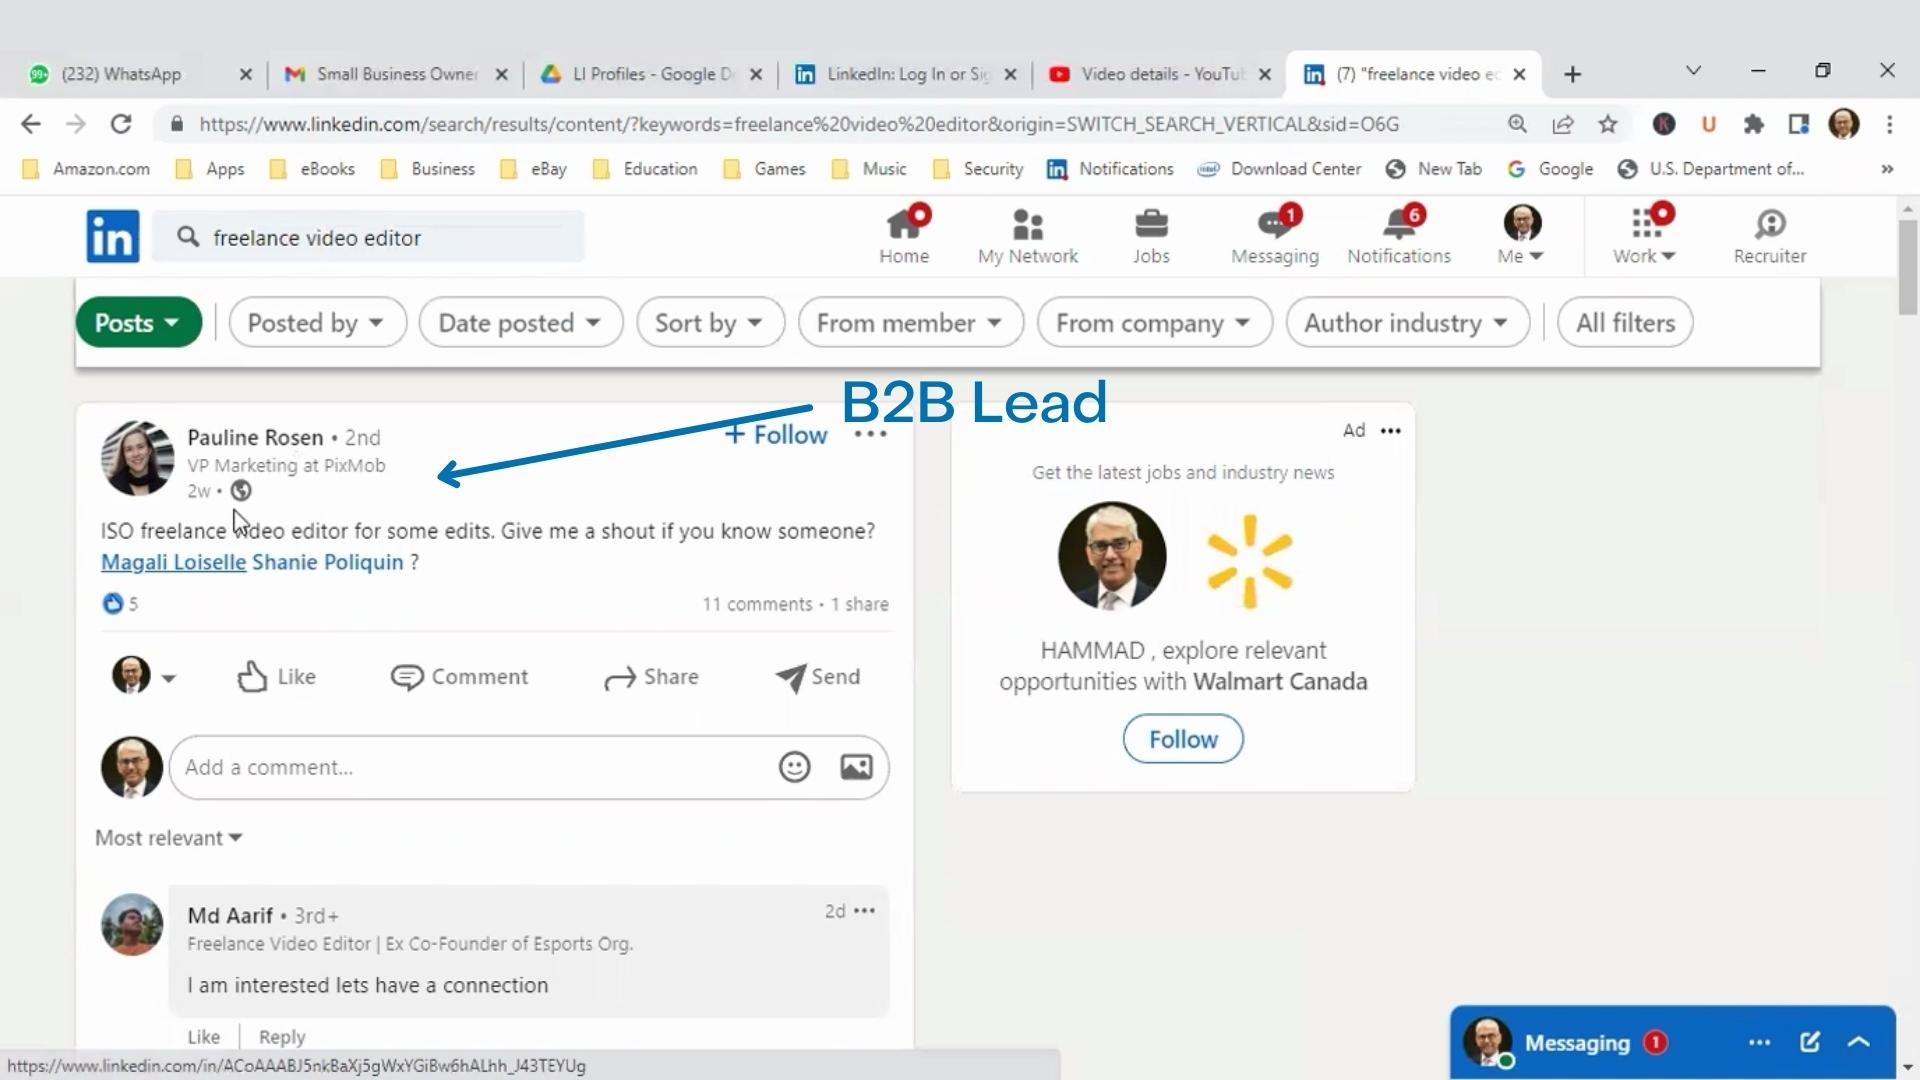This screenshot has width=1920, height=1080.
Task: Expand the Author industry filter
Action: [1408, 322]
